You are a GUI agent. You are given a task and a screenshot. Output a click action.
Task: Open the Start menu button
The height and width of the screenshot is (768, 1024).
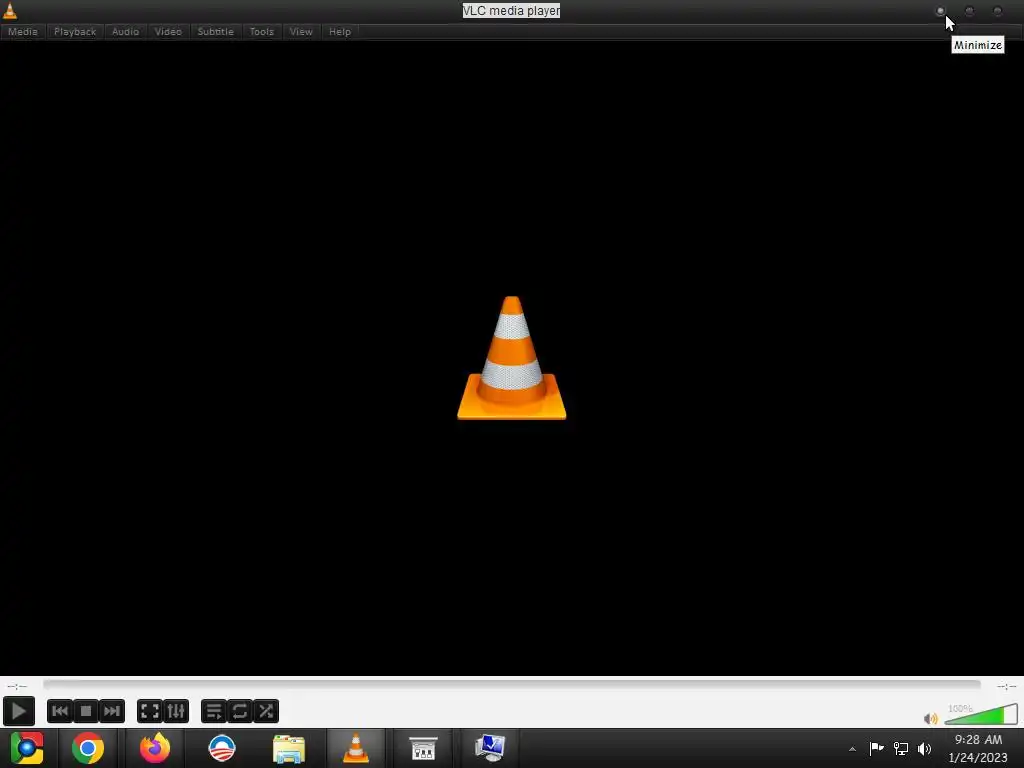[x=27, y=748]
